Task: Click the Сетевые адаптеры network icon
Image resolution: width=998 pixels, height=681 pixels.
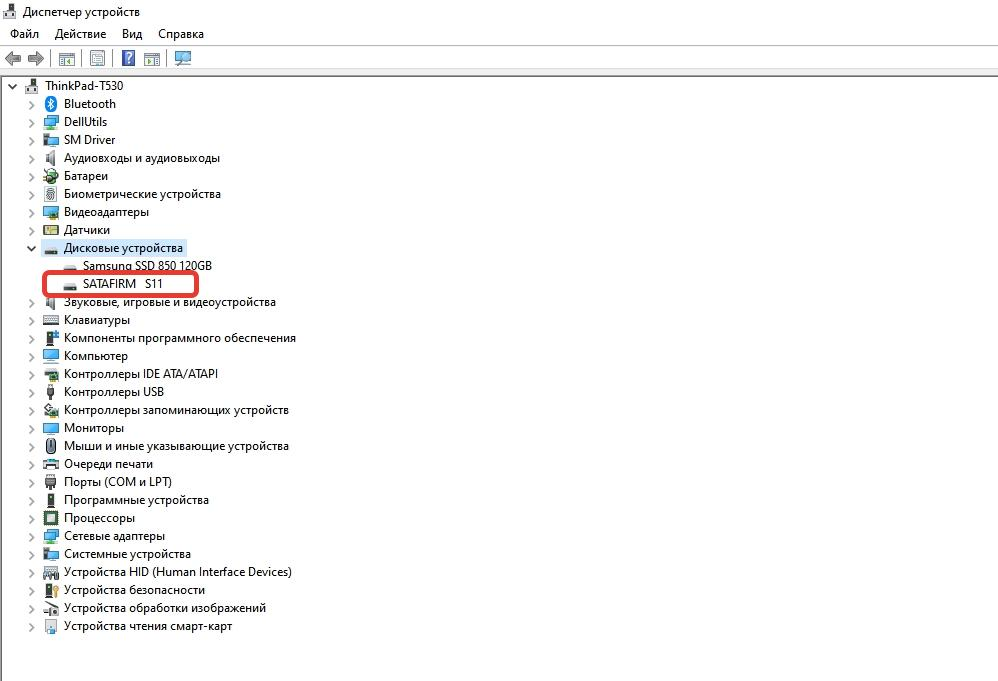Action: point(51,537)
